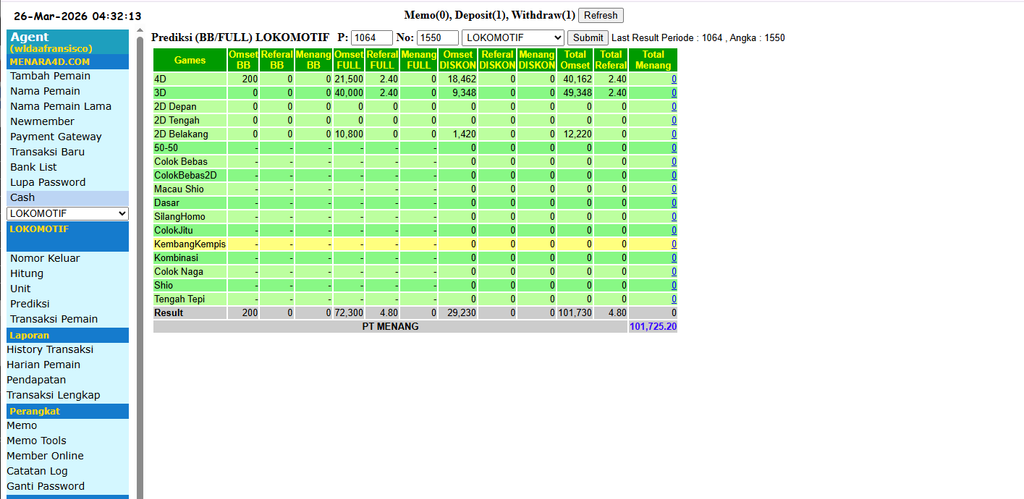The width and height of the screenshot is (1024, 499).
Task: Select Cash in the sidebar
Action: click(22, 197)
